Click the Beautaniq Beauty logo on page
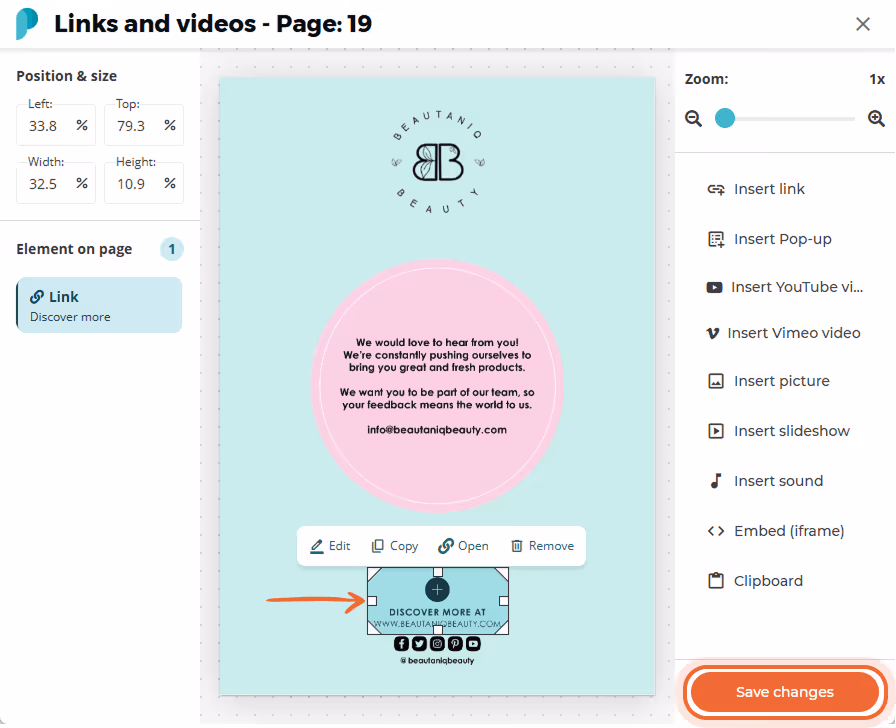Screen dimensions: 896x728 coord(438,163)
